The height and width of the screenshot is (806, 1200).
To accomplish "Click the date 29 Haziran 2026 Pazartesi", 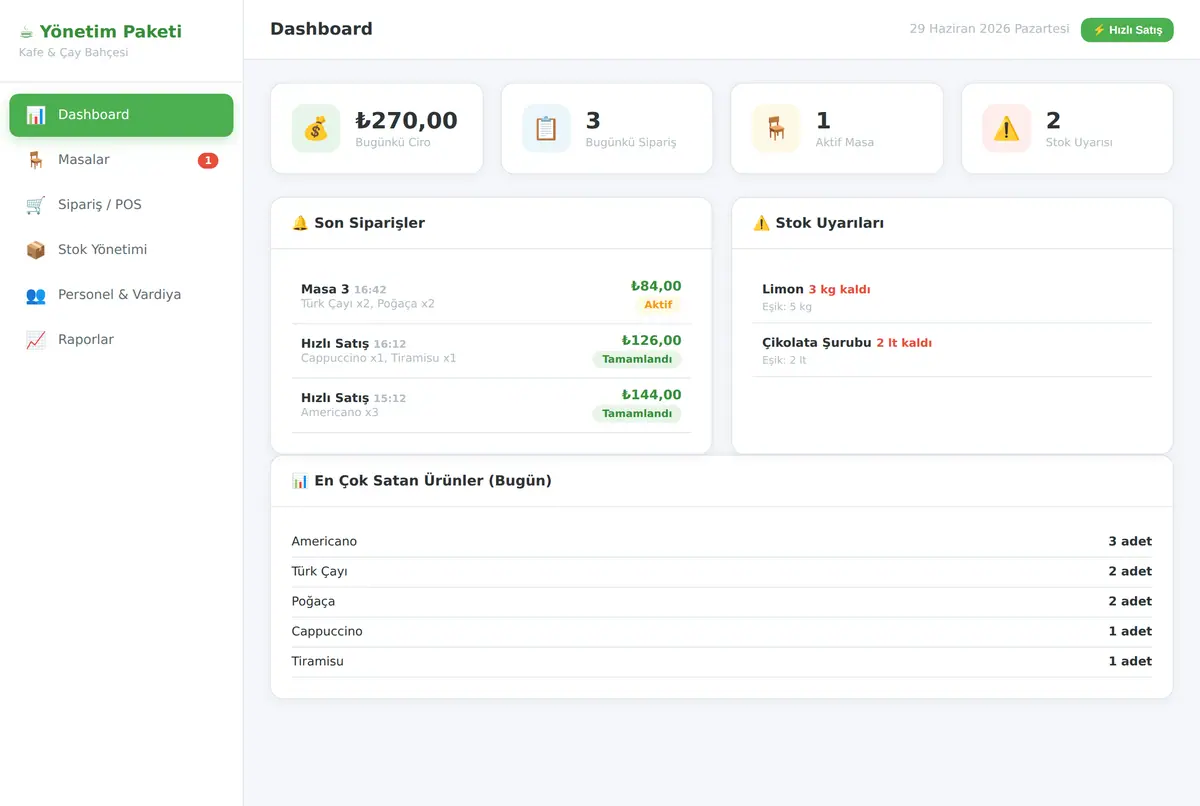I will 989,29.
